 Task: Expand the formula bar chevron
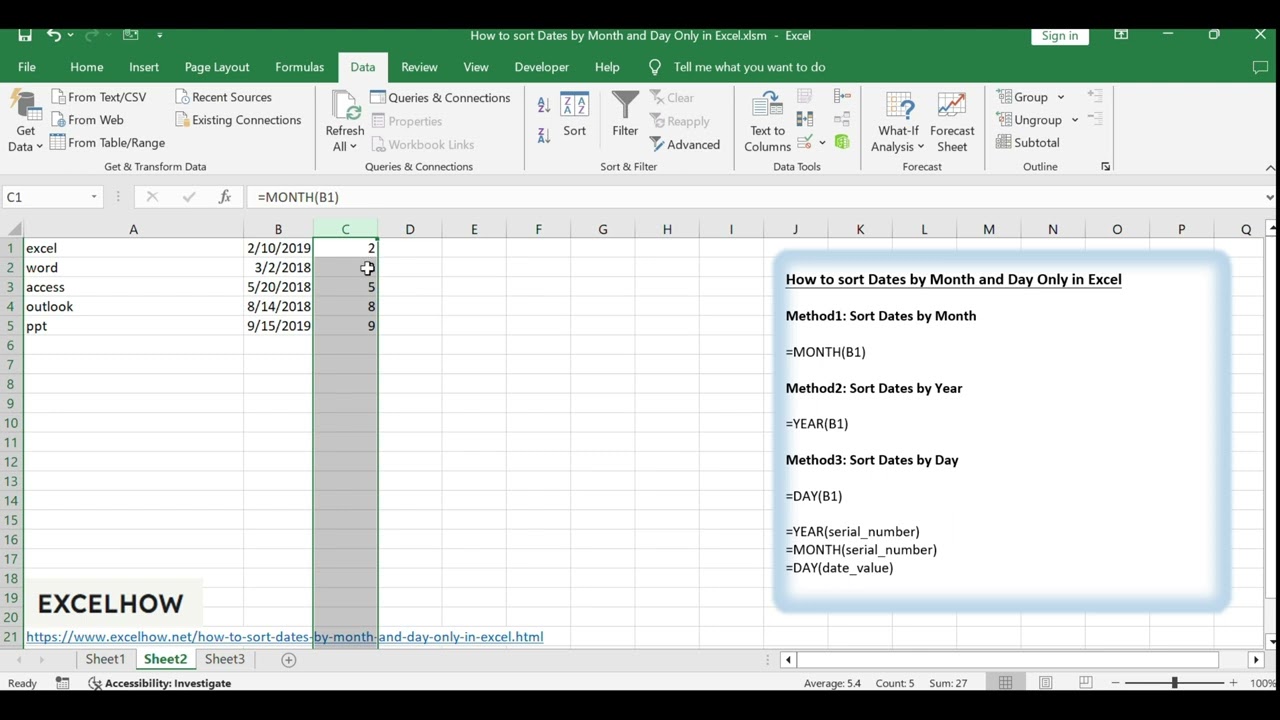(1270, 197)
